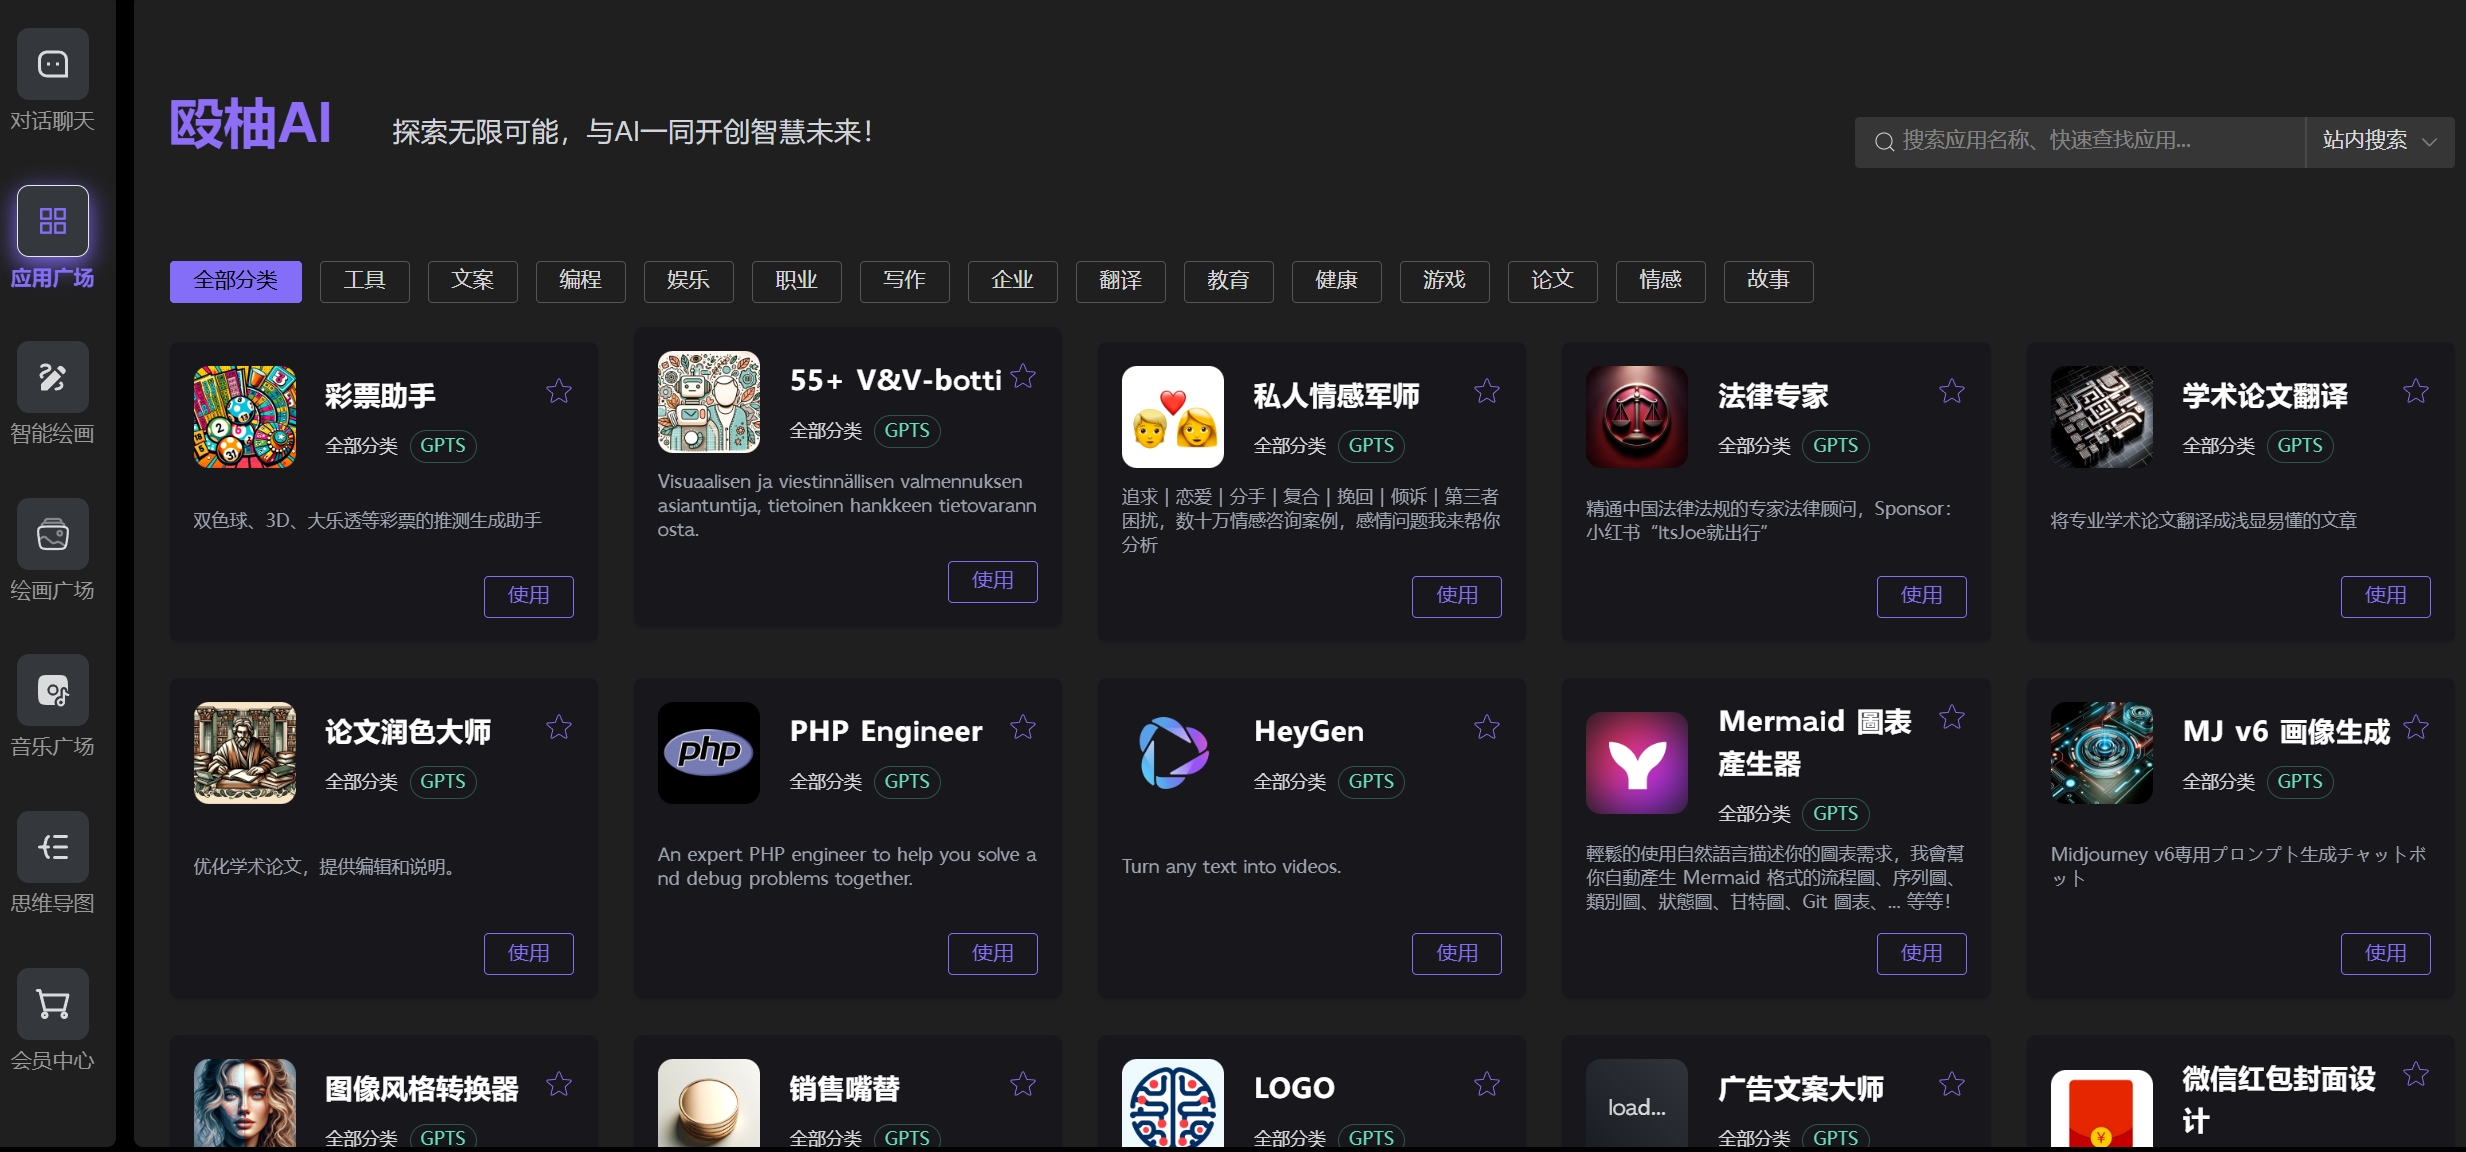
Task: Filter apps by 故事 category
Action: click(1769, 281)
